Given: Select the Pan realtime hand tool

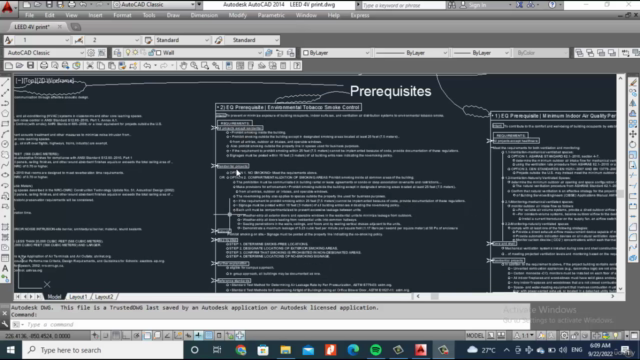Looking at the screenshot, I should tap(183, 66).
